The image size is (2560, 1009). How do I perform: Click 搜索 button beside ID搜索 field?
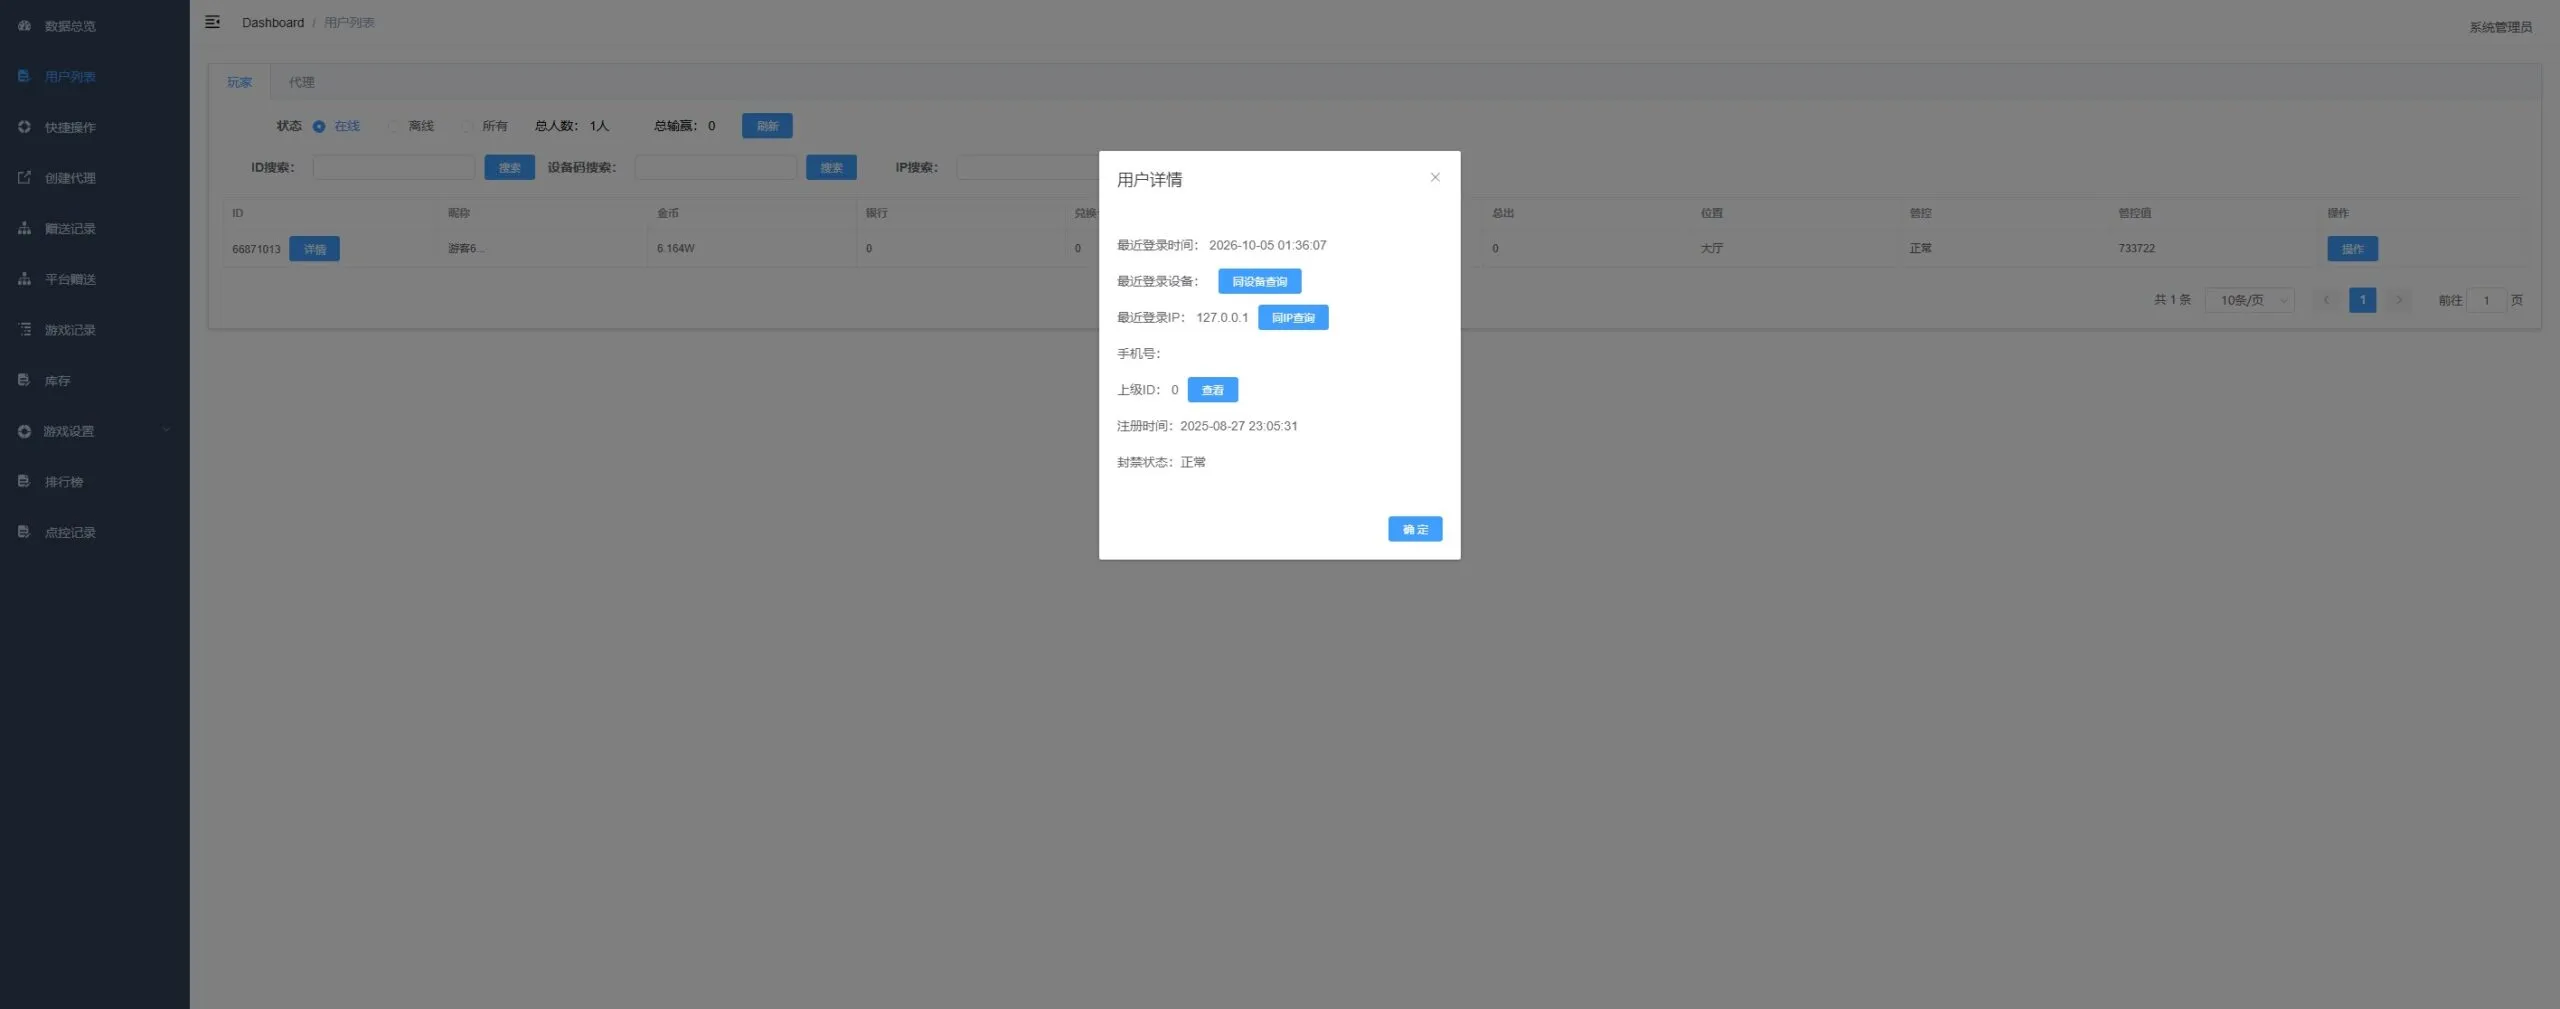tap(509, 168)
